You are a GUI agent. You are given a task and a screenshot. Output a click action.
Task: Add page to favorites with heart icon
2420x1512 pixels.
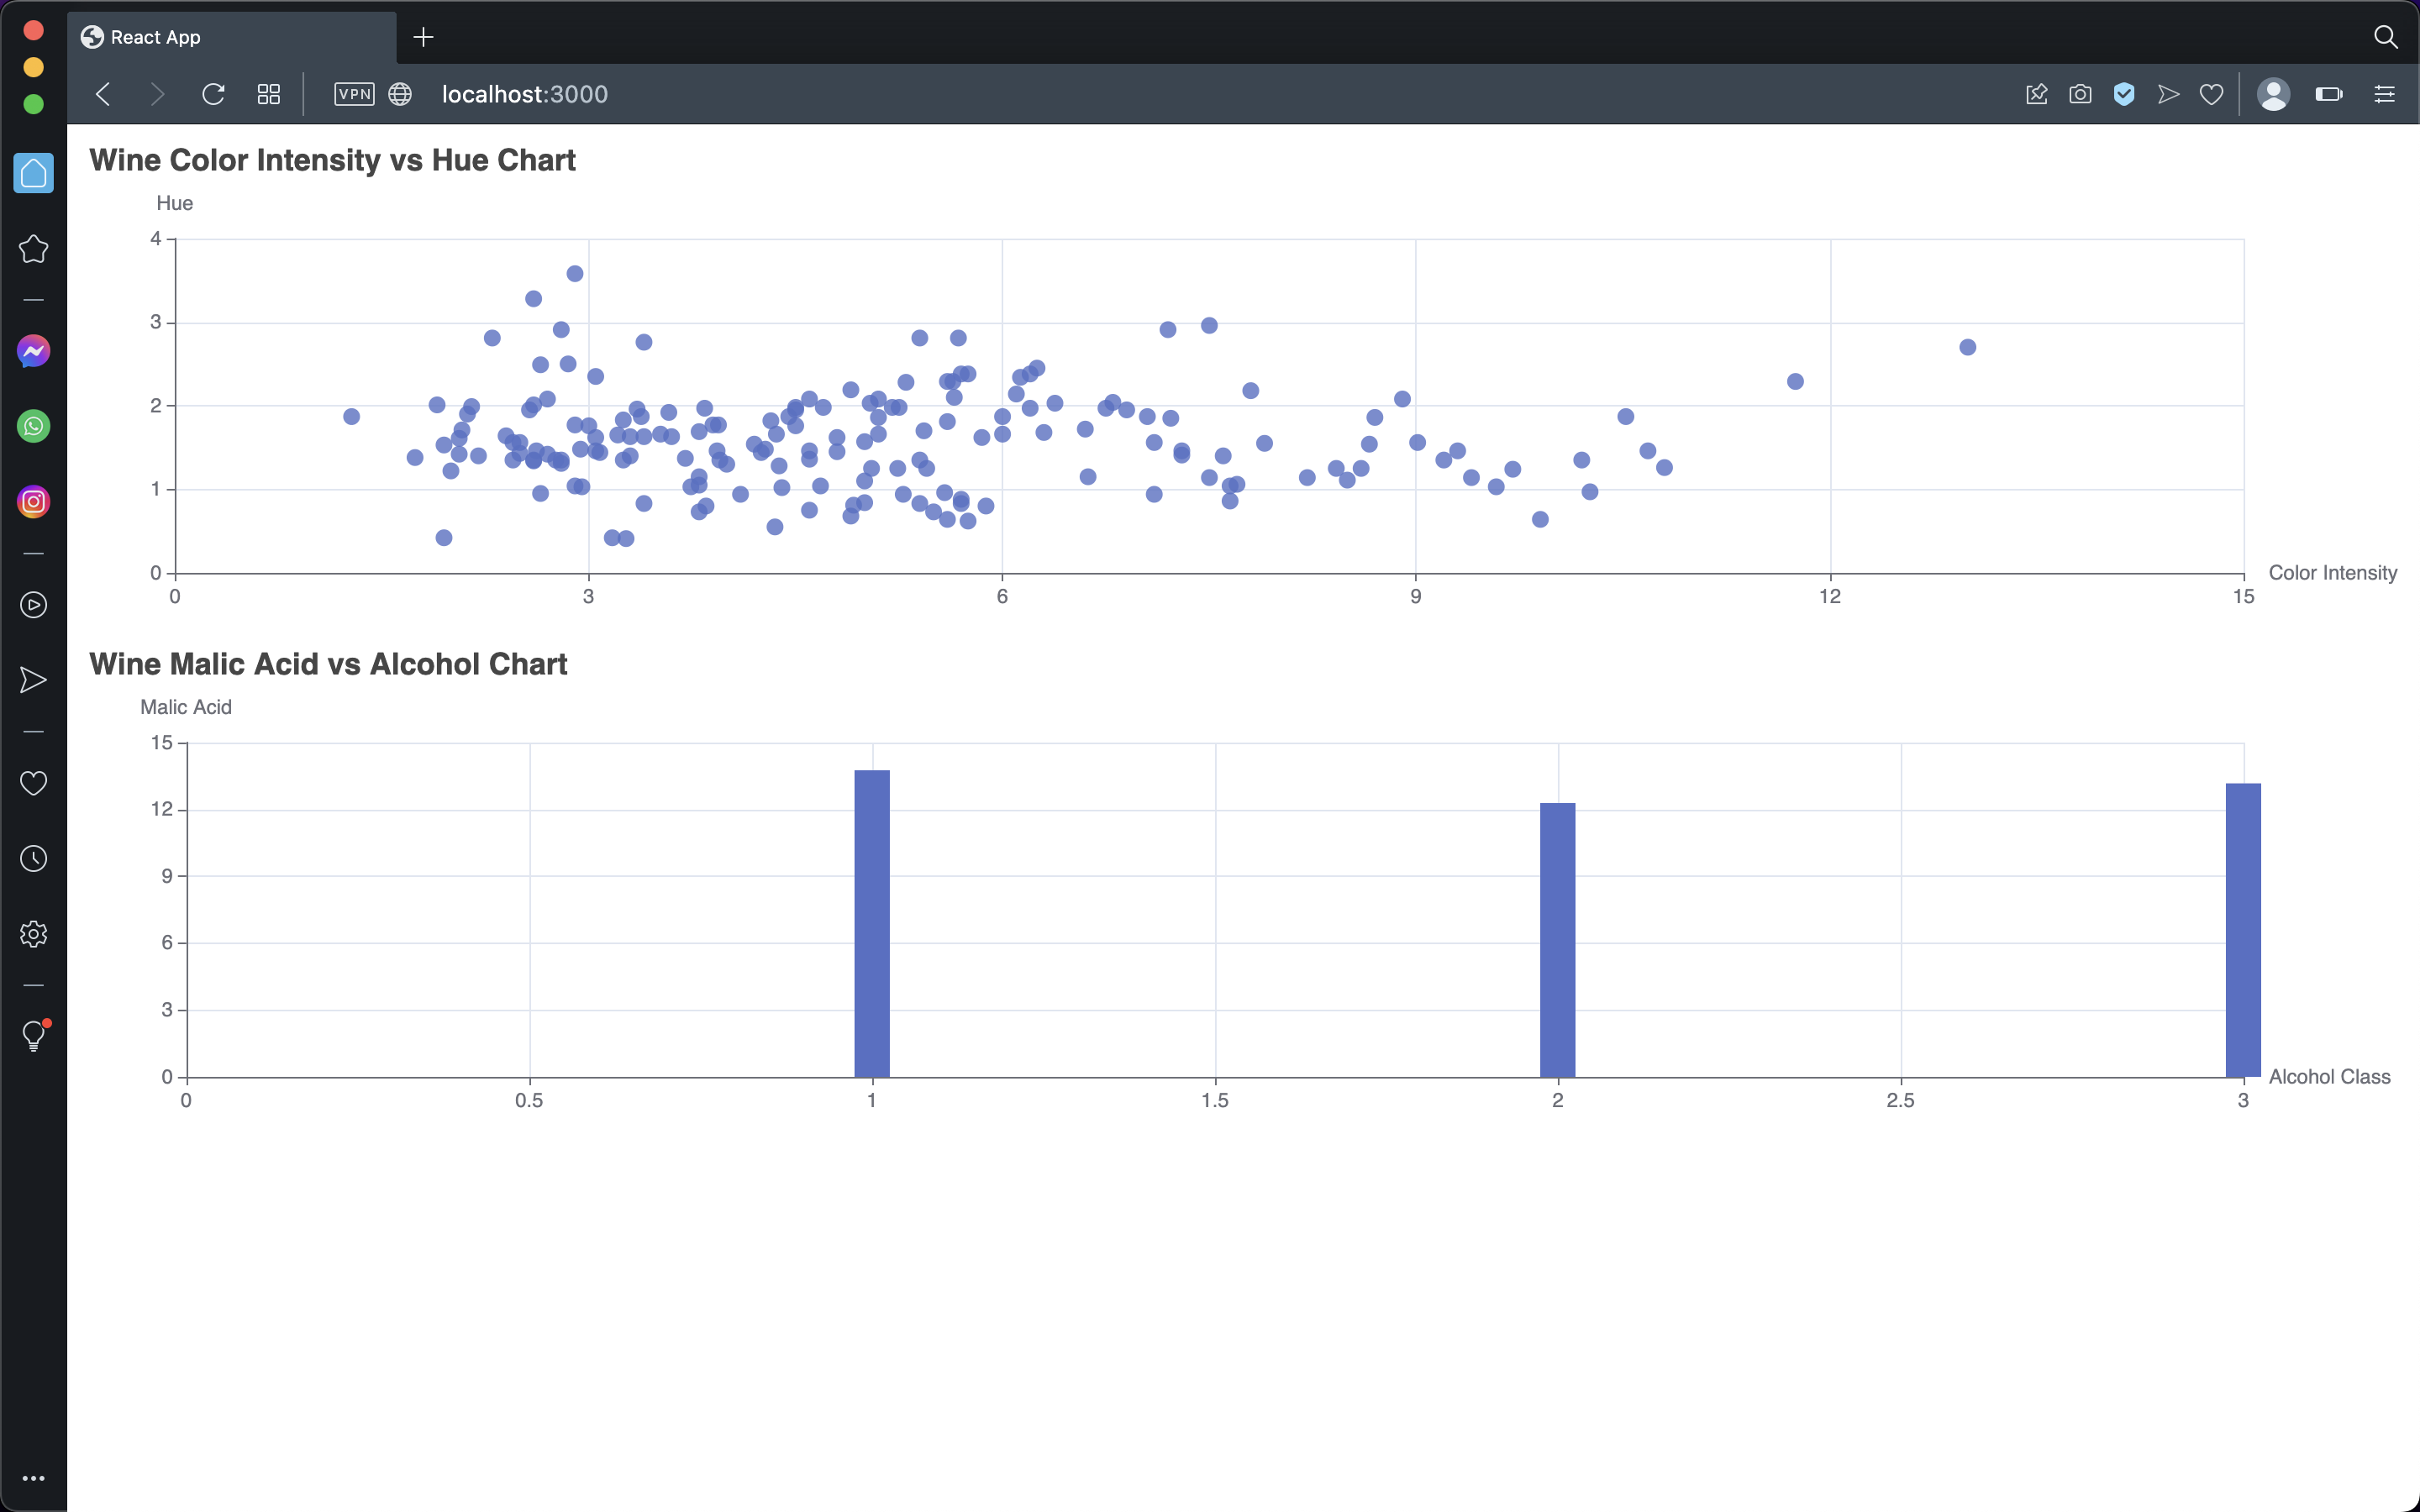click(x=2211, y=93)
